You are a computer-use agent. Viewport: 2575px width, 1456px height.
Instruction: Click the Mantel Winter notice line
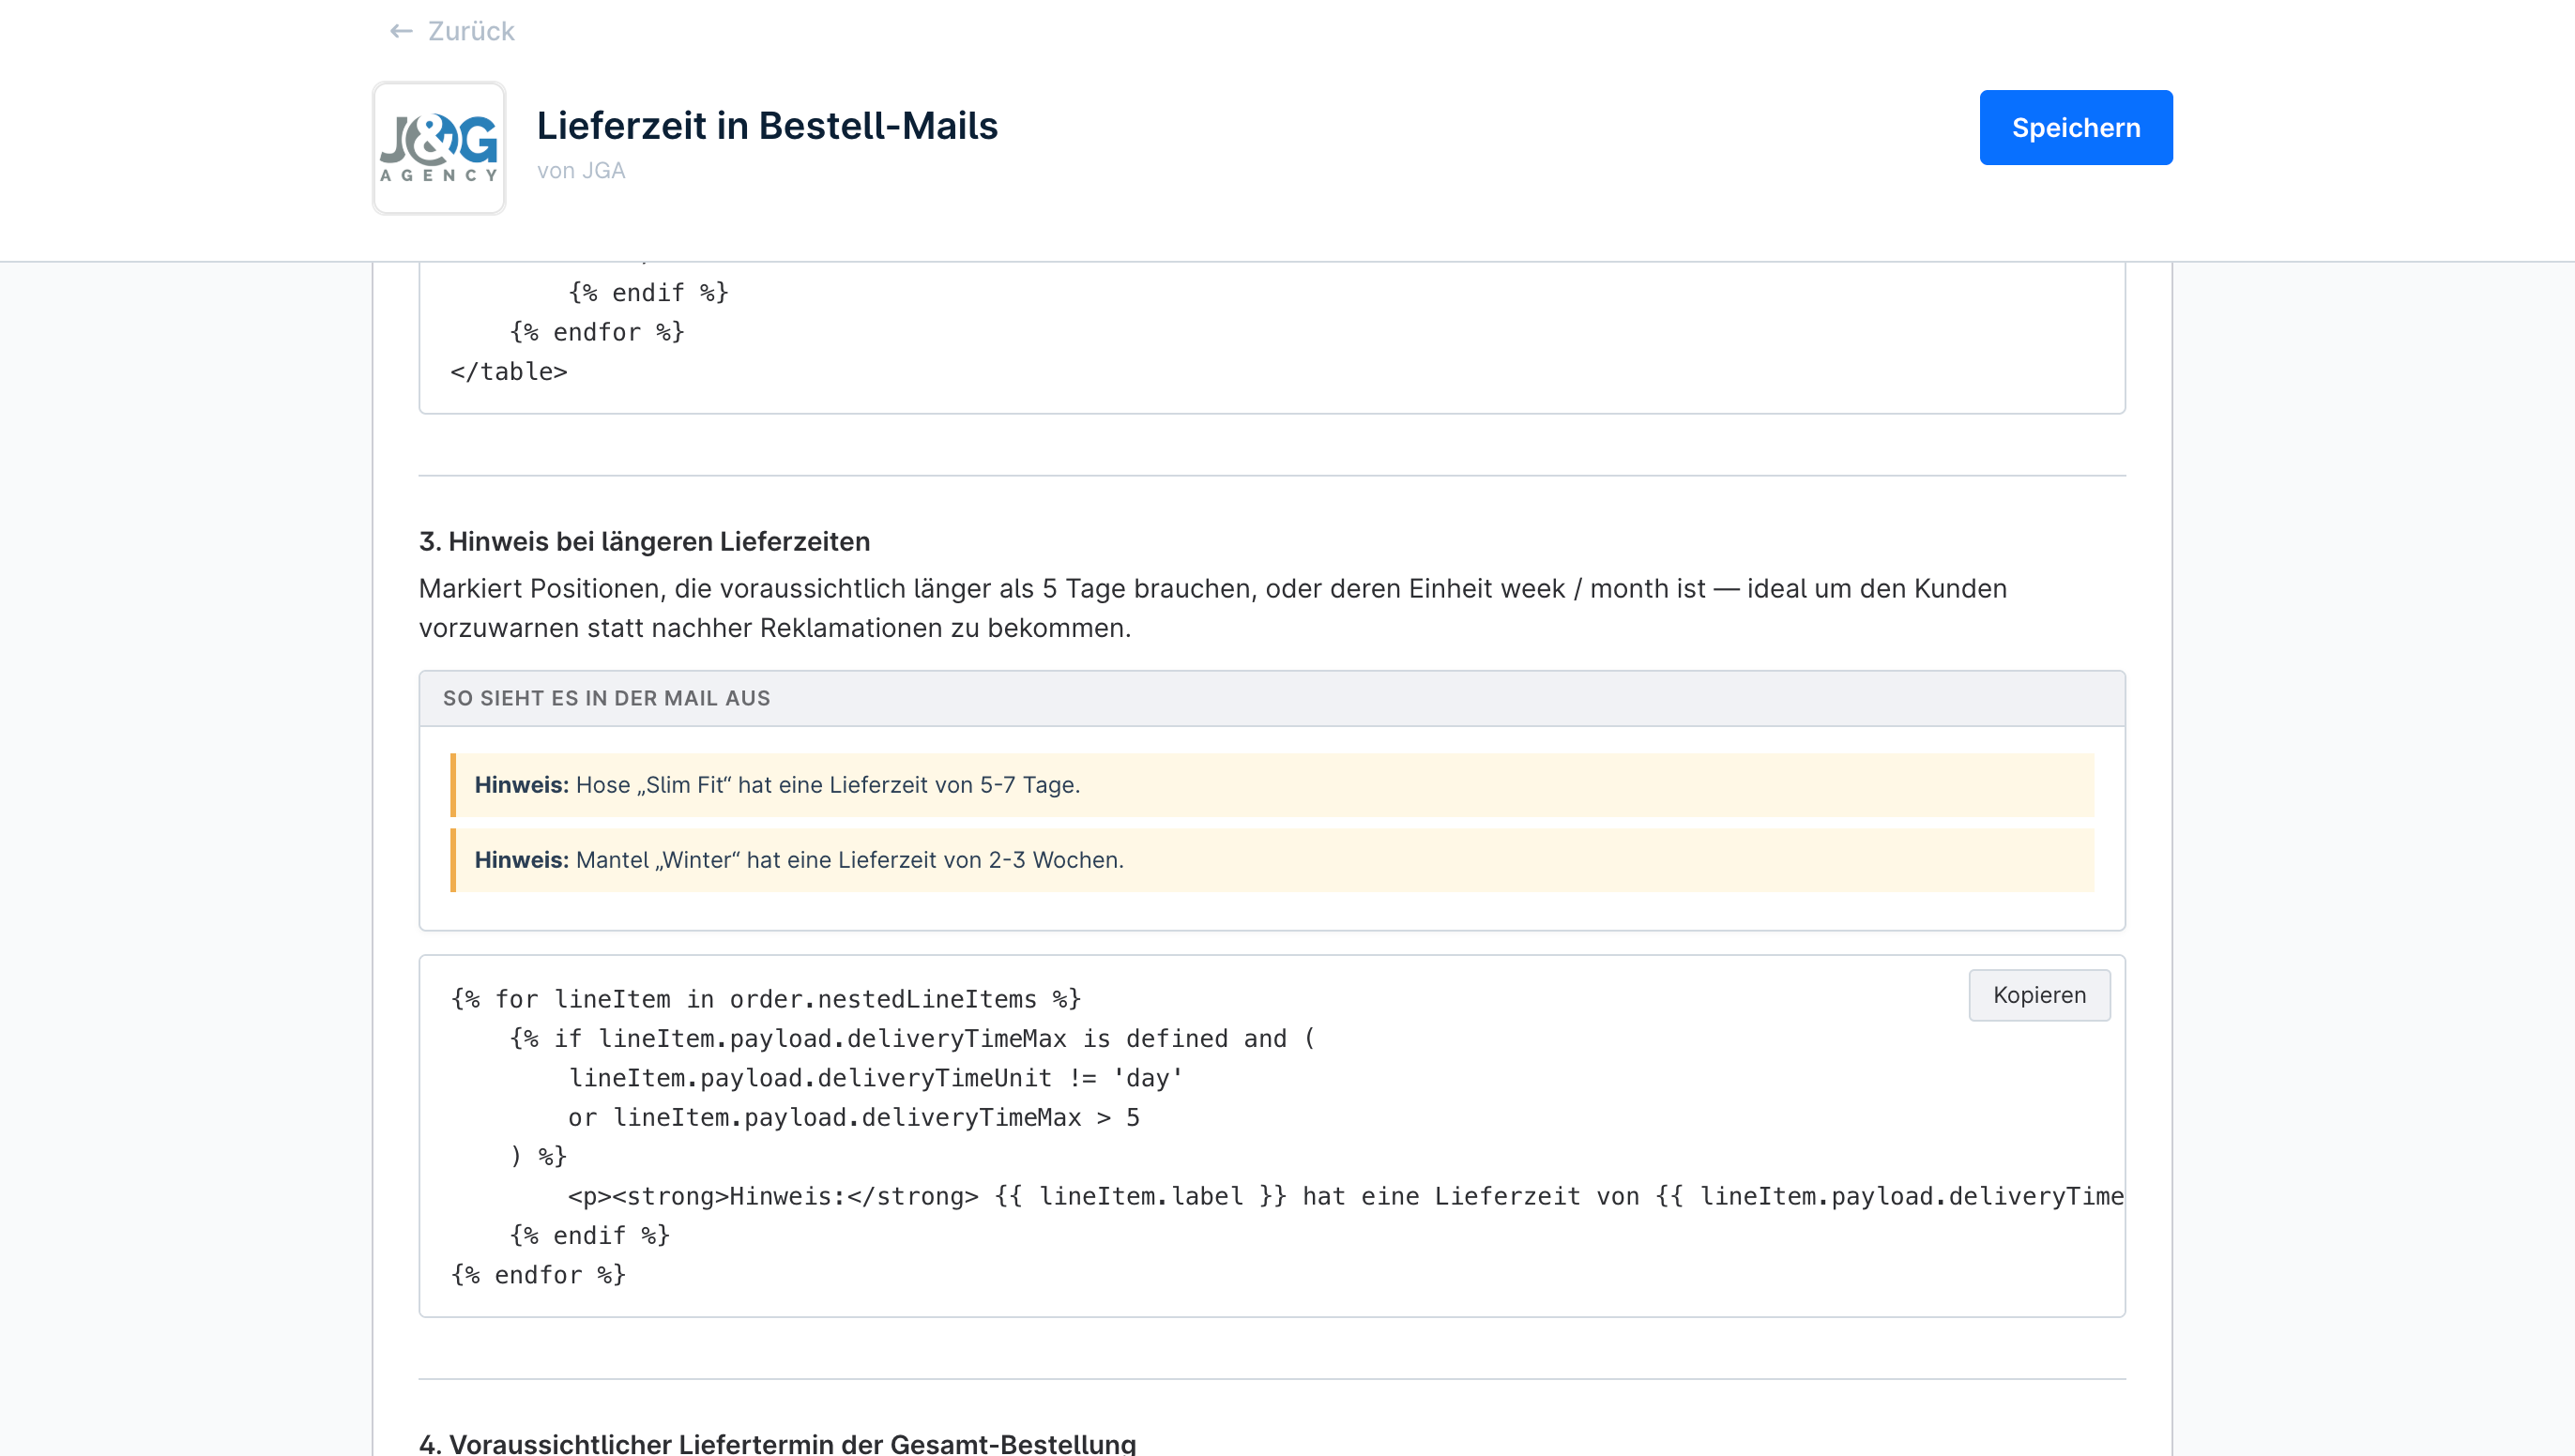[x=1272, y=860]
